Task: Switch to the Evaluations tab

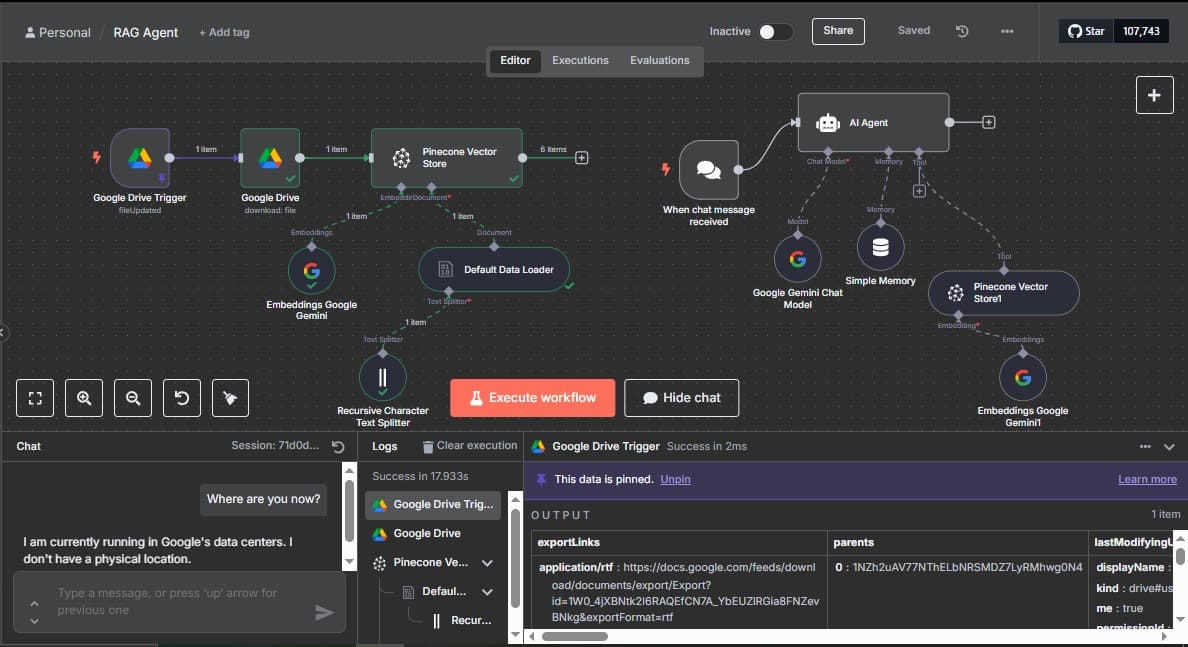Action: 659,60
